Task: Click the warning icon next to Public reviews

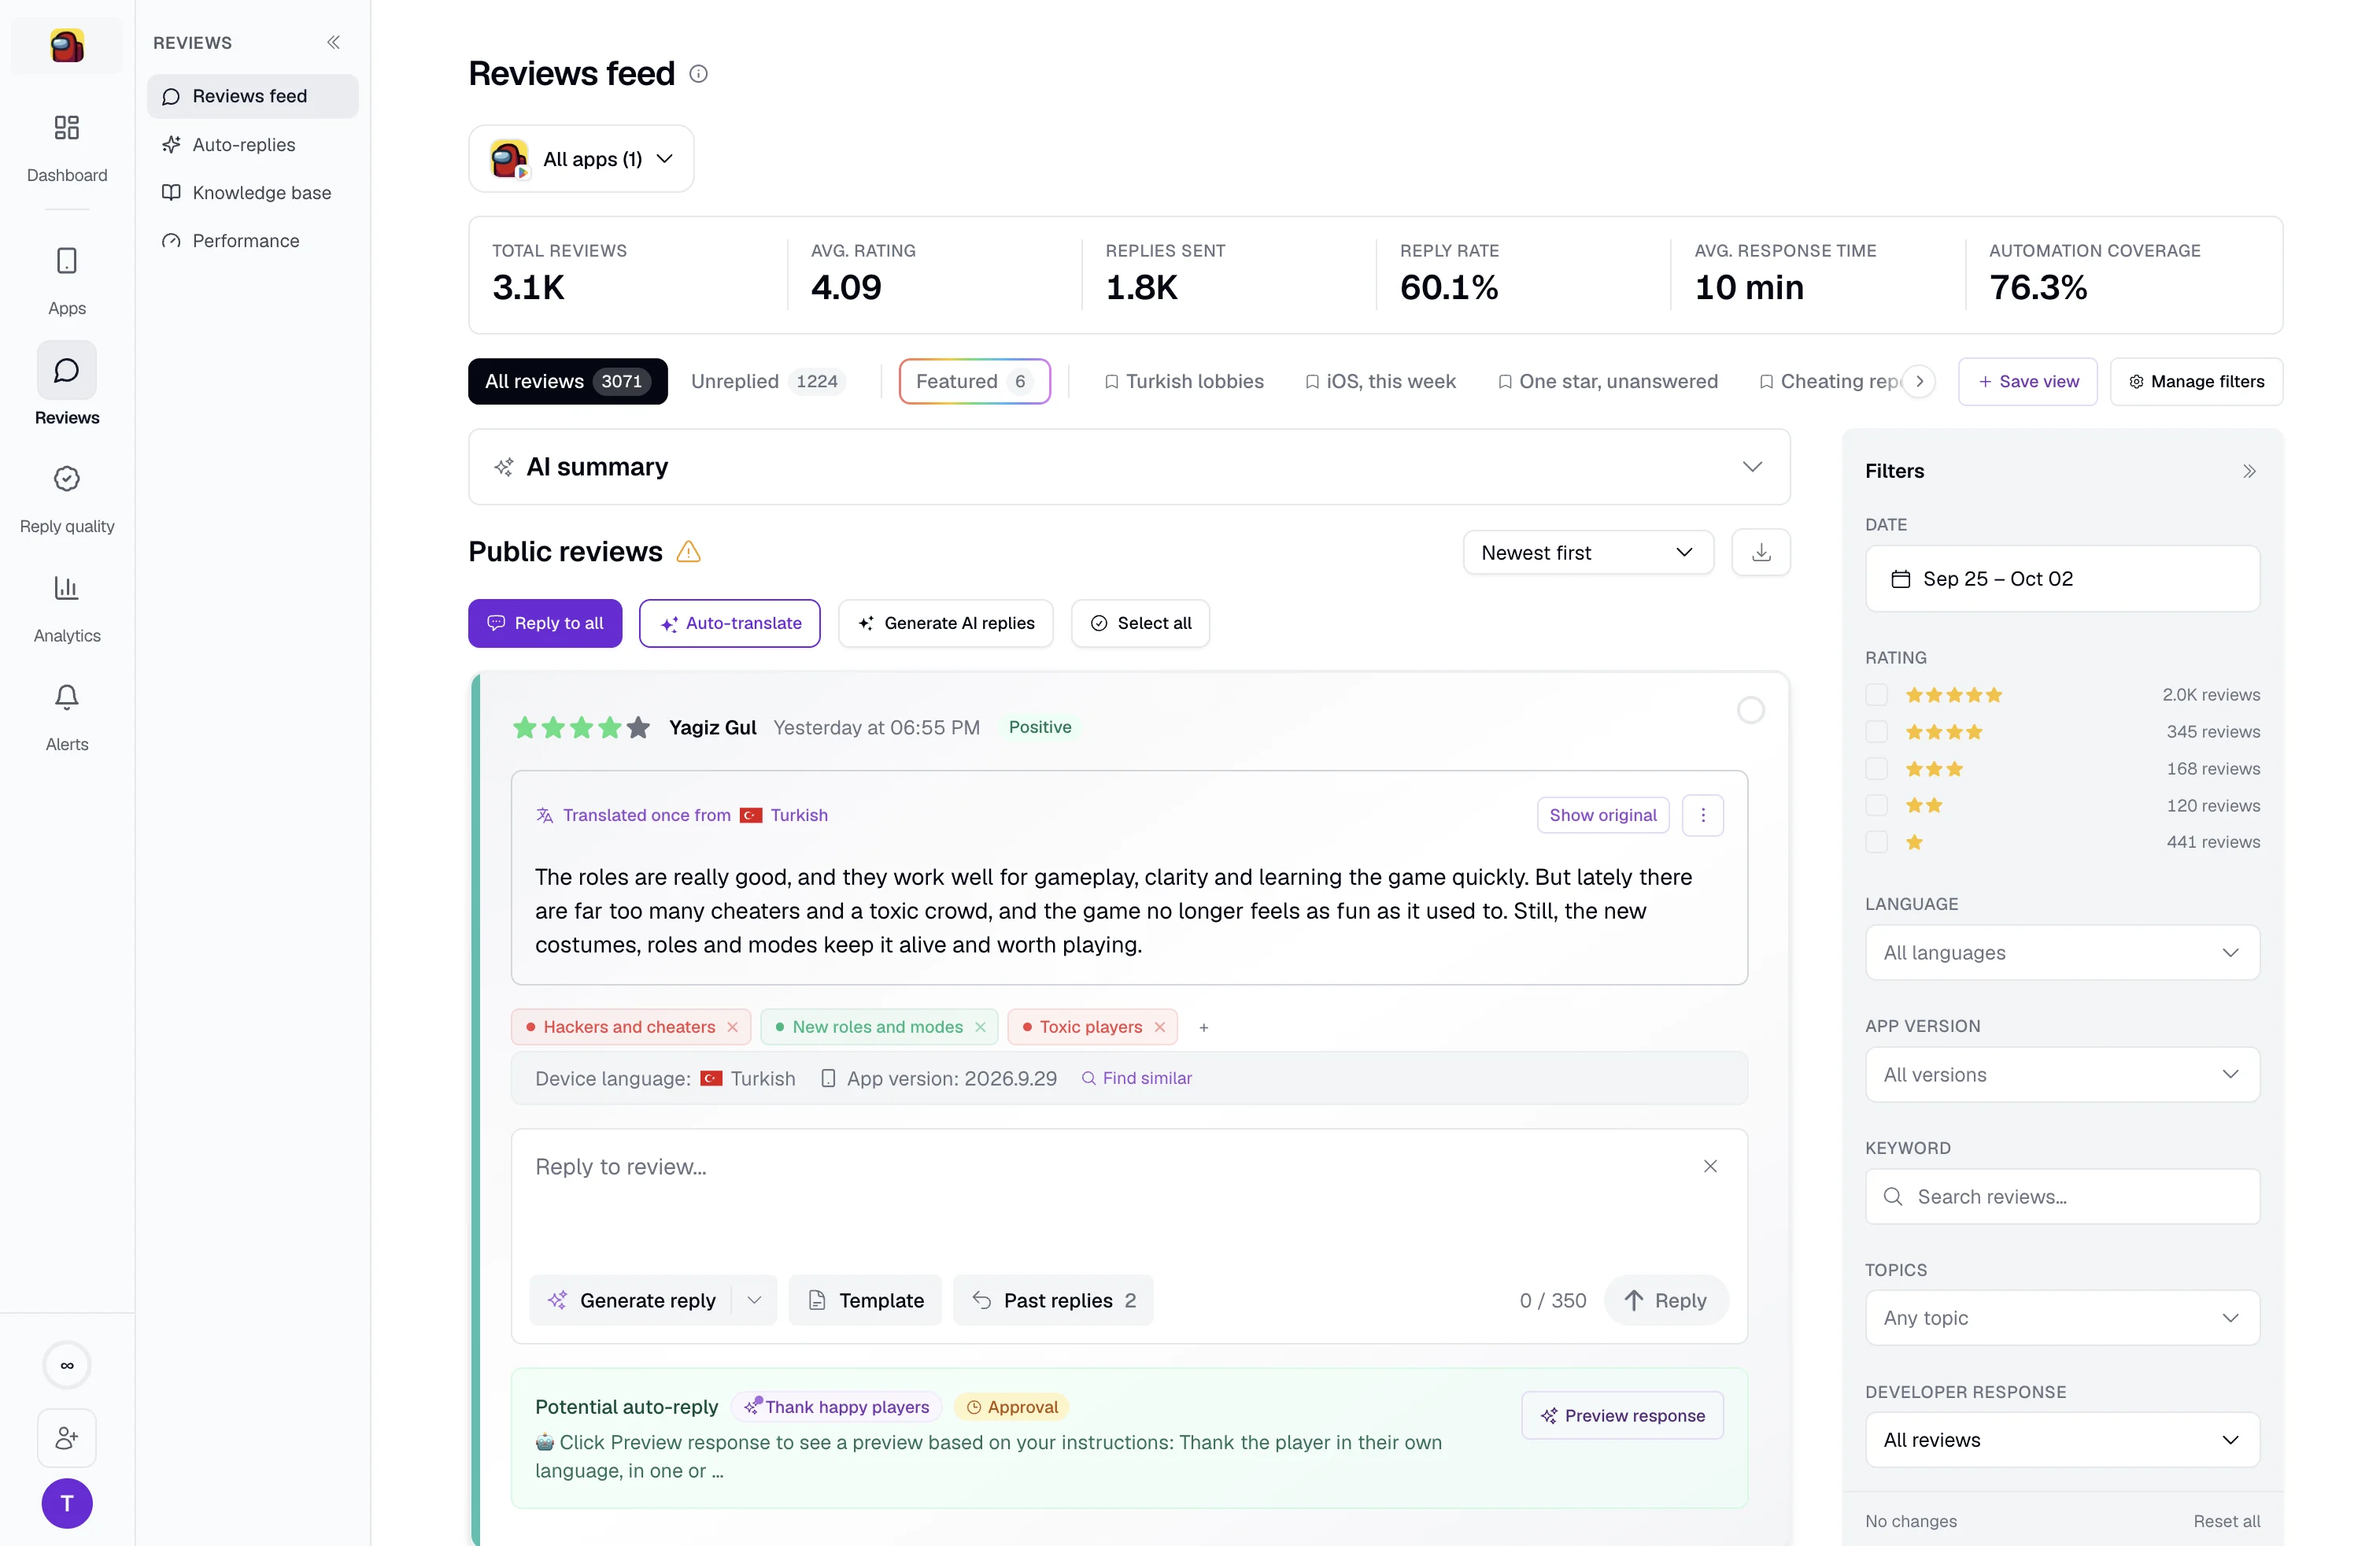Action: coord(688,551)
